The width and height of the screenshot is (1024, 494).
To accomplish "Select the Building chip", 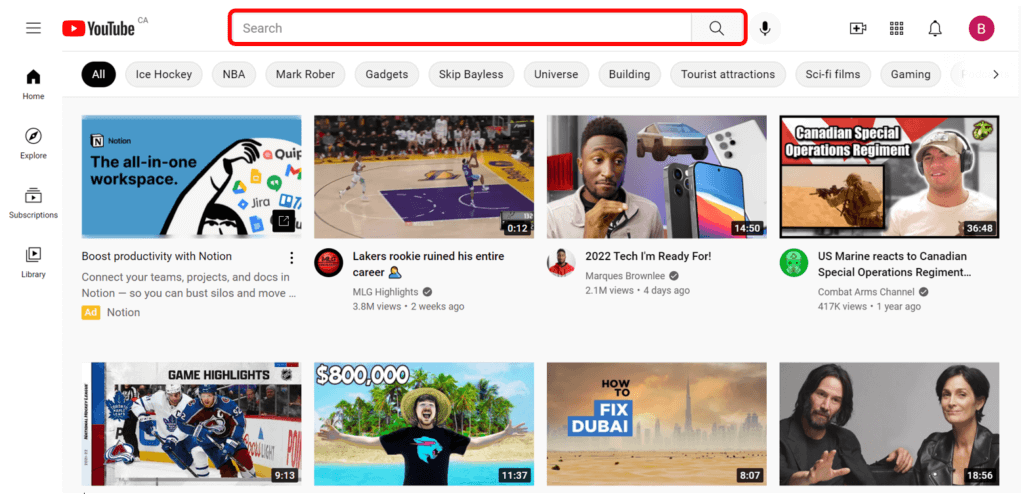I will [630, 74].
